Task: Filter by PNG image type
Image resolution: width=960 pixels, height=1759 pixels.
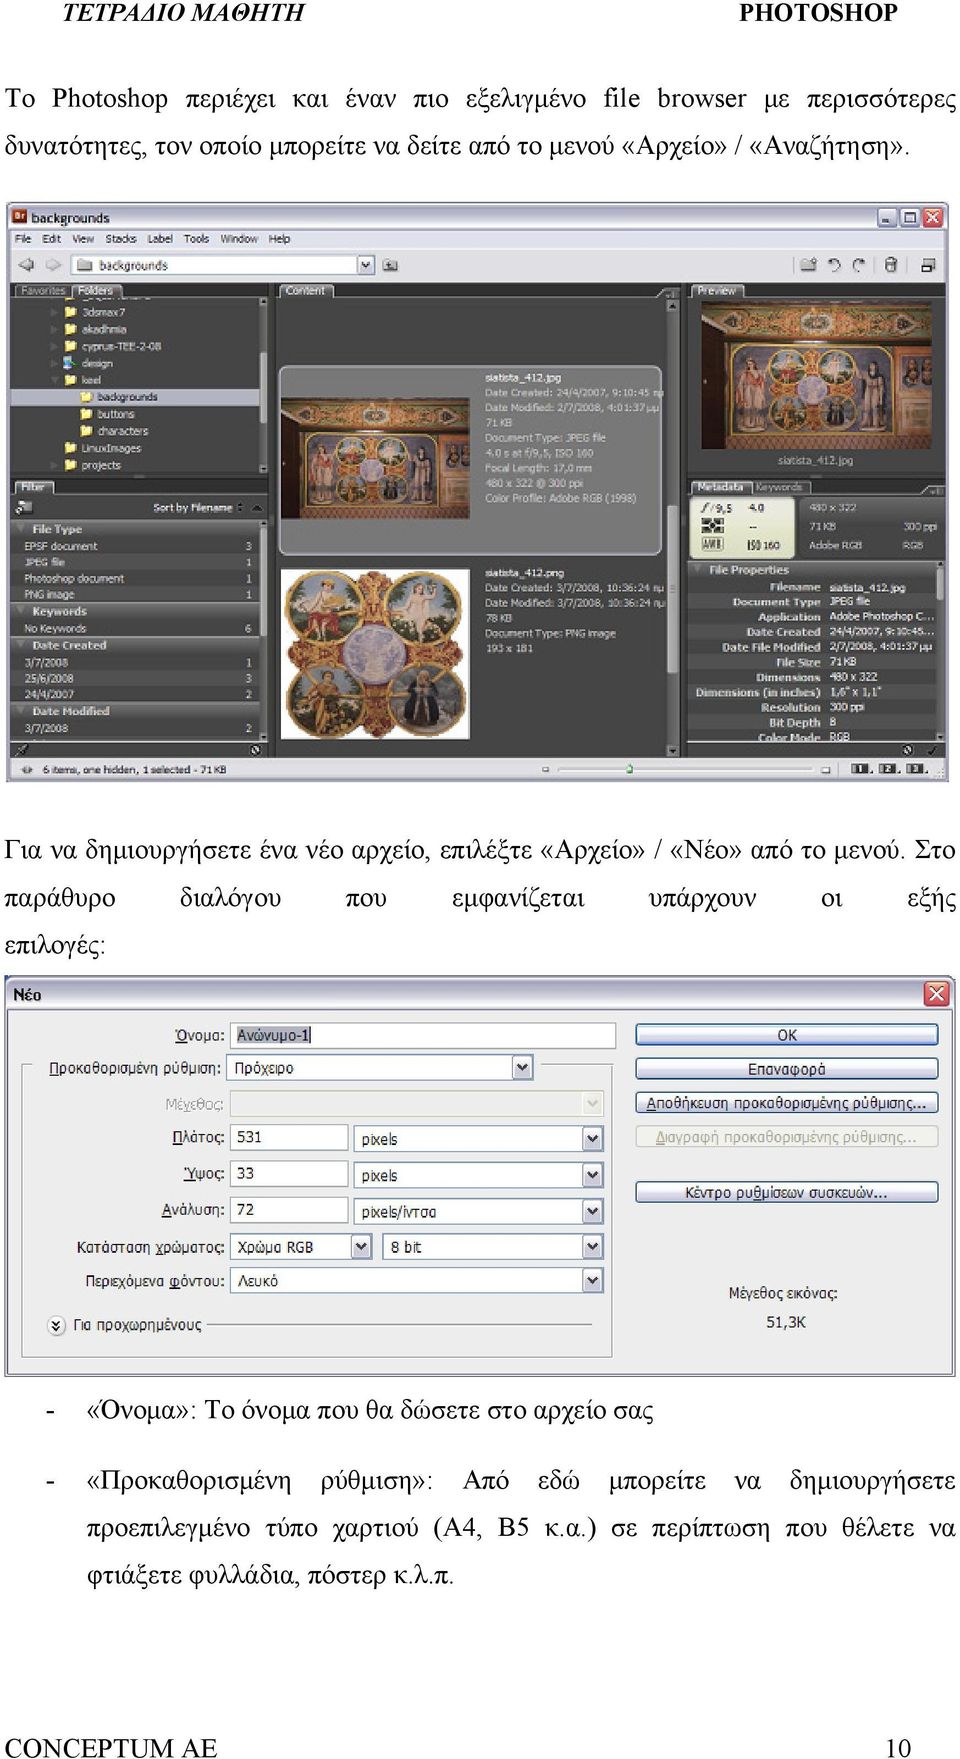Action: (137, 594)
